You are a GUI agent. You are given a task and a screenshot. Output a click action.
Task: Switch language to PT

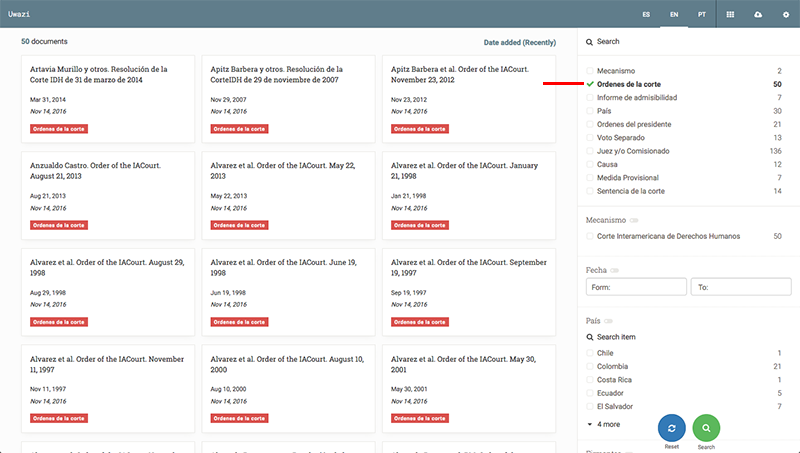(702, 14)
